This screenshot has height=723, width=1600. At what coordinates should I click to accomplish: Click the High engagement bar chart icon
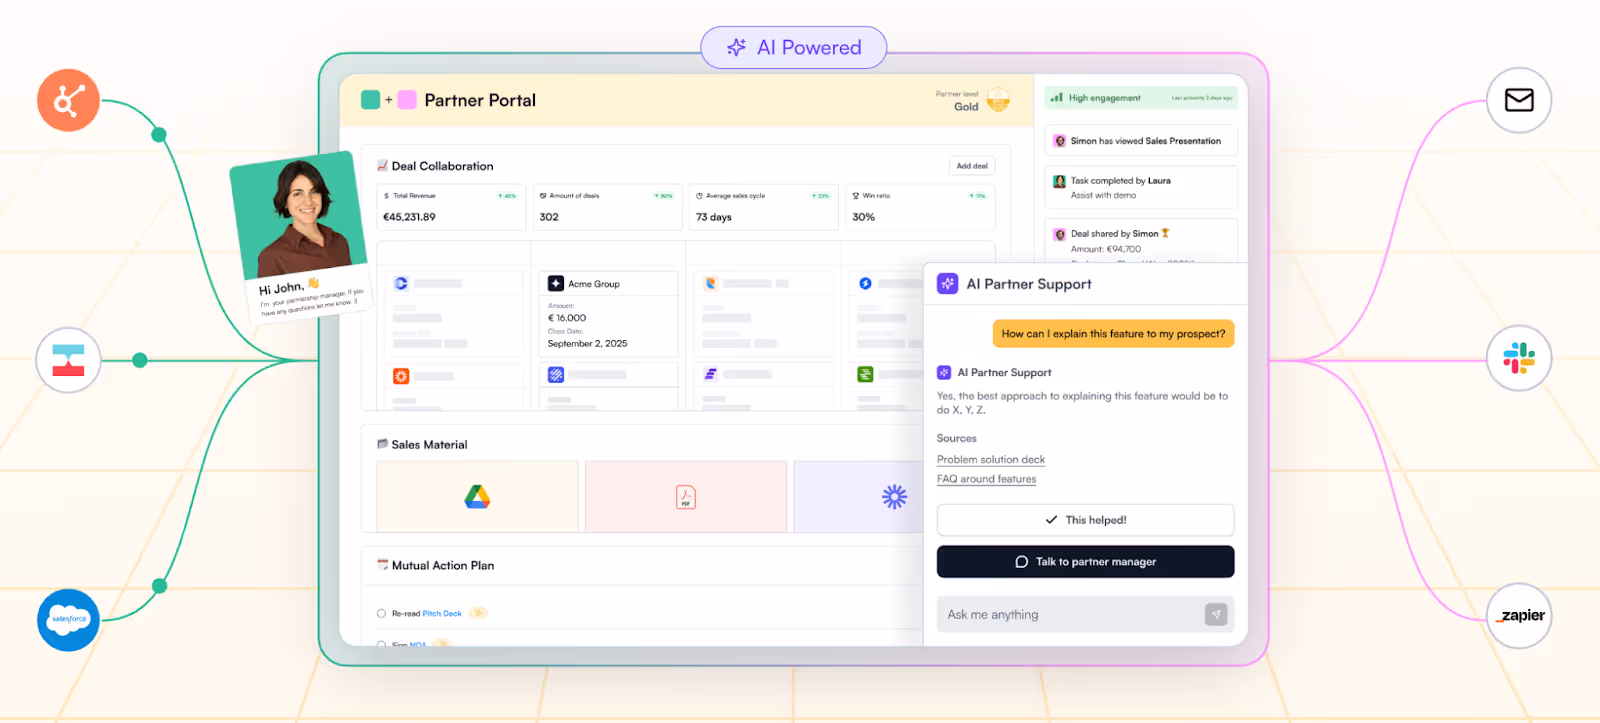coord(1056,97)
